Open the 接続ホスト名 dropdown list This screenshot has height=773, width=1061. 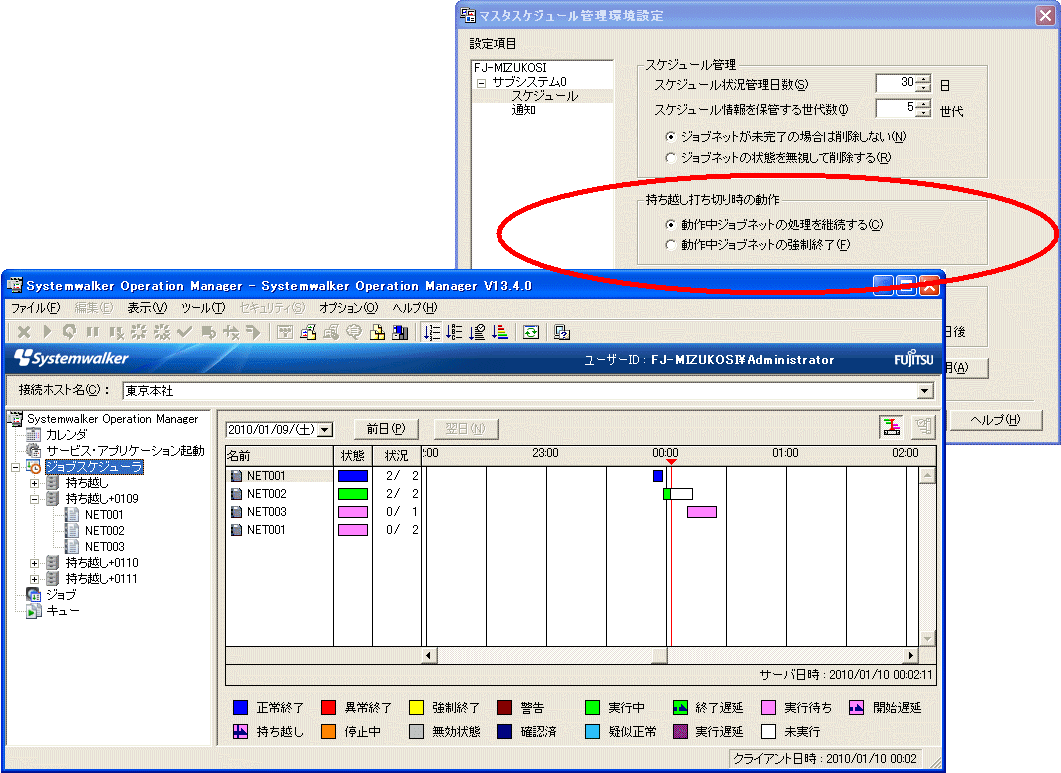(924, 391)
